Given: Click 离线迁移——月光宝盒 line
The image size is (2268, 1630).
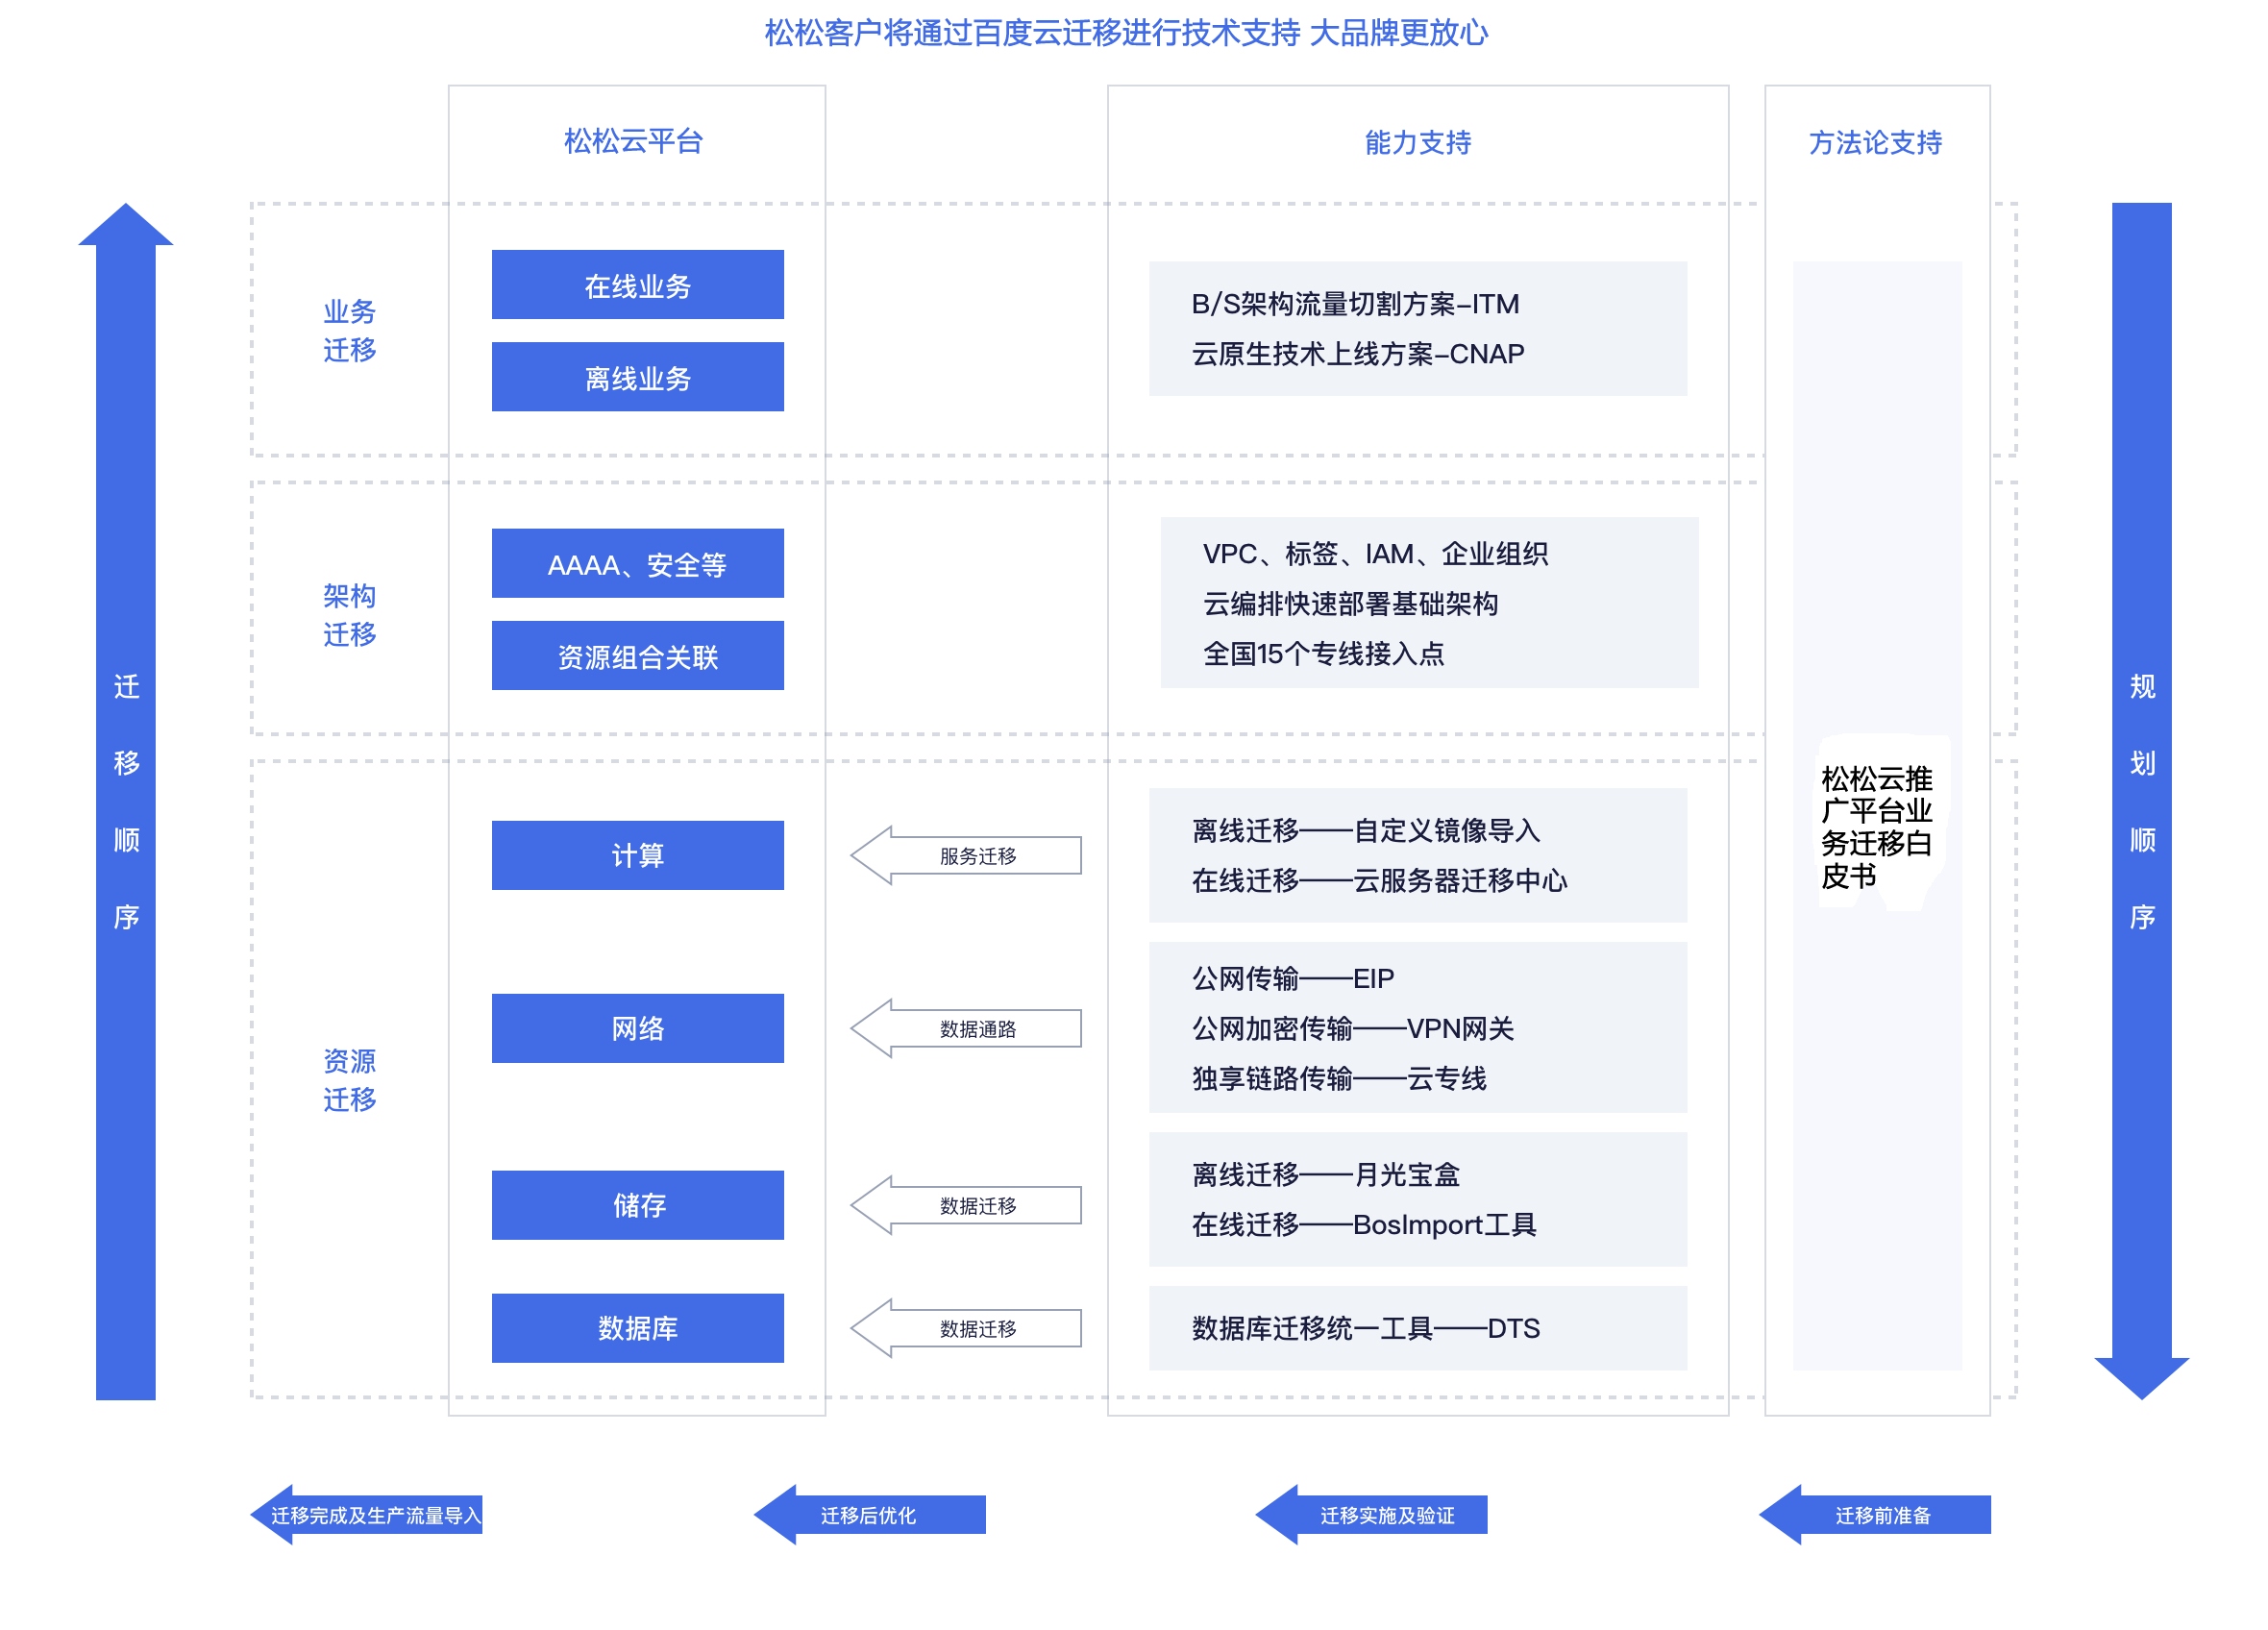Looking at the screenshot, I should [1326, 1175].
